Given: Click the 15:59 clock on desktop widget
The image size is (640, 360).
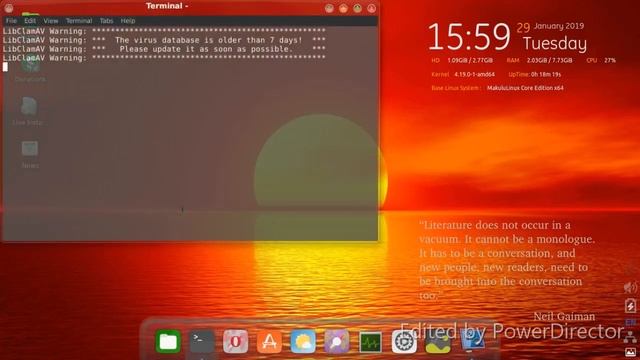Looking at the screenshot, I should pyautogui.click(x=469, y=37).
